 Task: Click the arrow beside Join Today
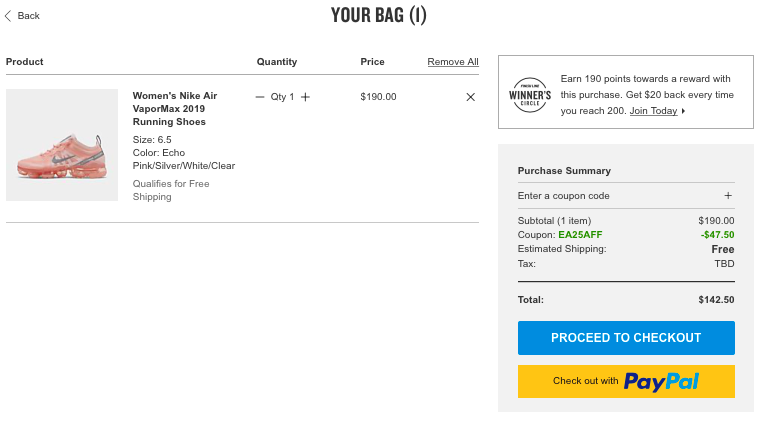(x=684, y=111)
